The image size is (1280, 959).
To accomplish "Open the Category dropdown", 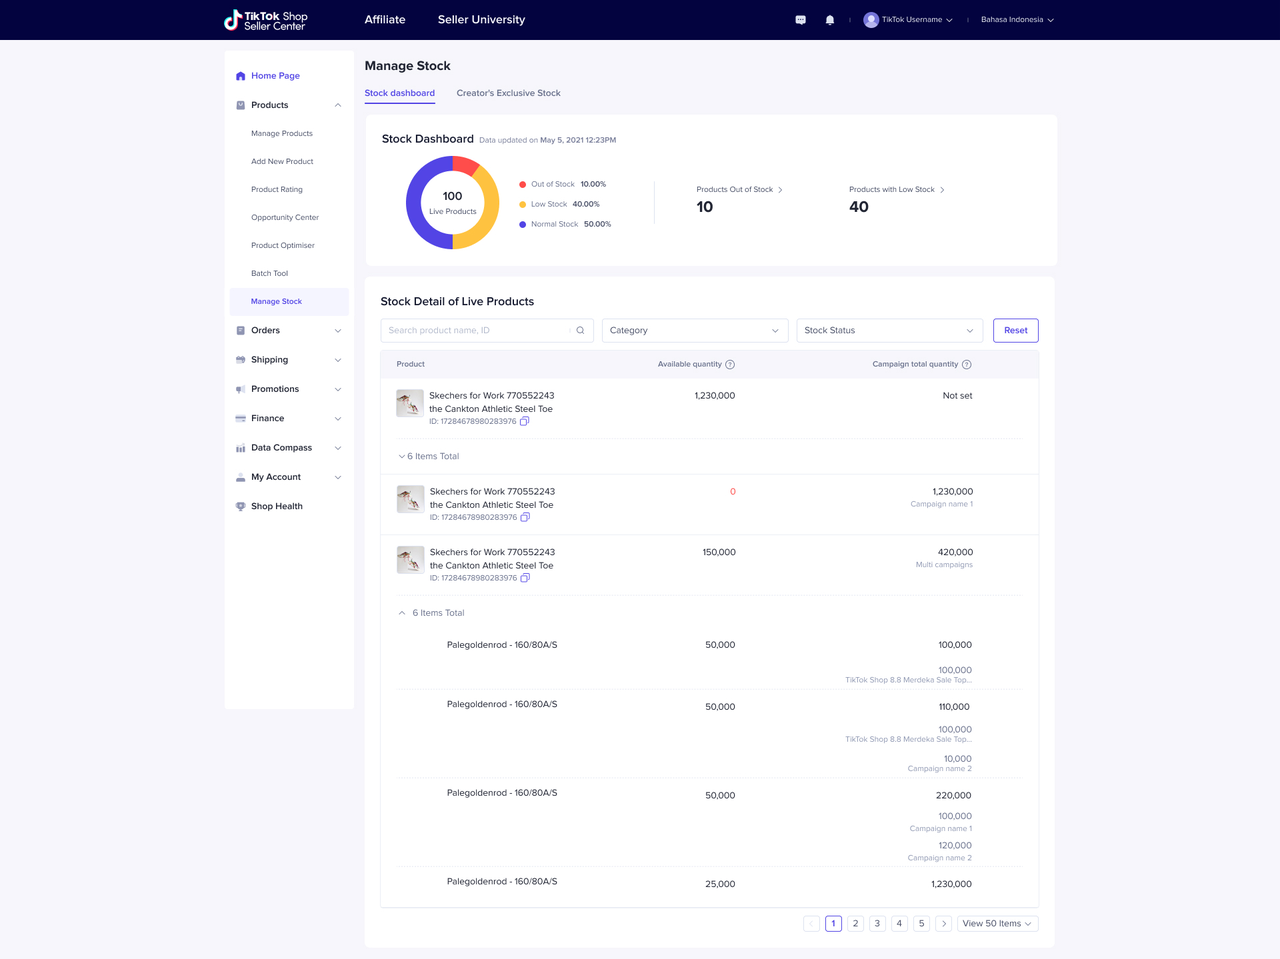I will 694,330.
